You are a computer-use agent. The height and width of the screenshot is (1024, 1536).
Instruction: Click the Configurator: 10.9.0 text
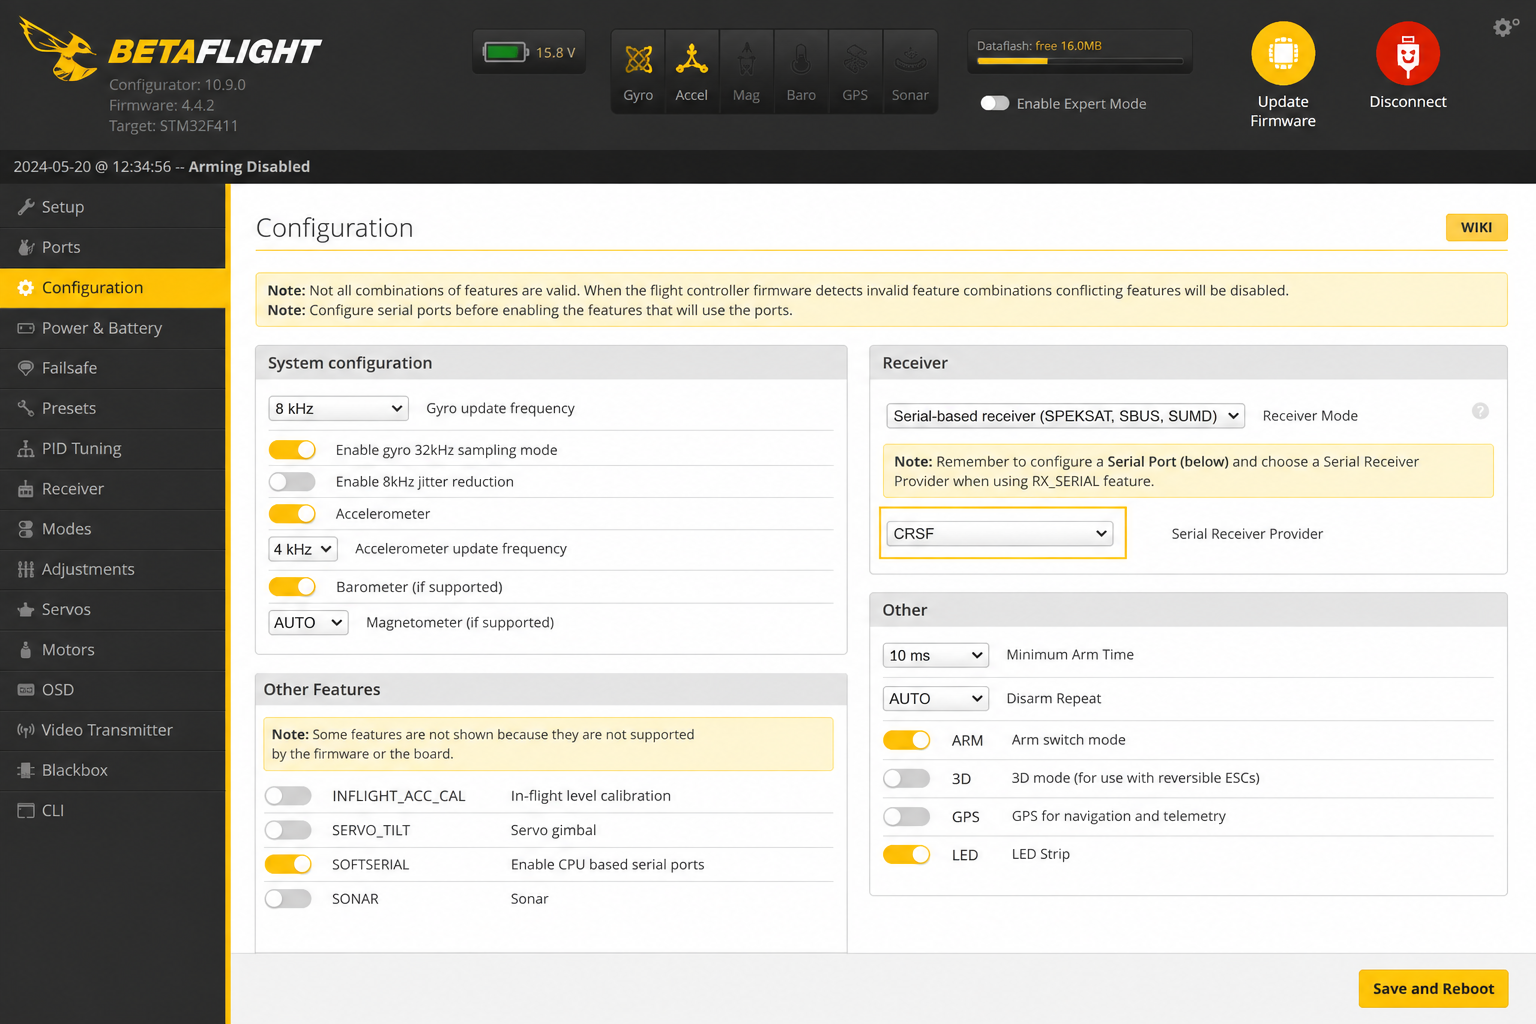[177, 85]
